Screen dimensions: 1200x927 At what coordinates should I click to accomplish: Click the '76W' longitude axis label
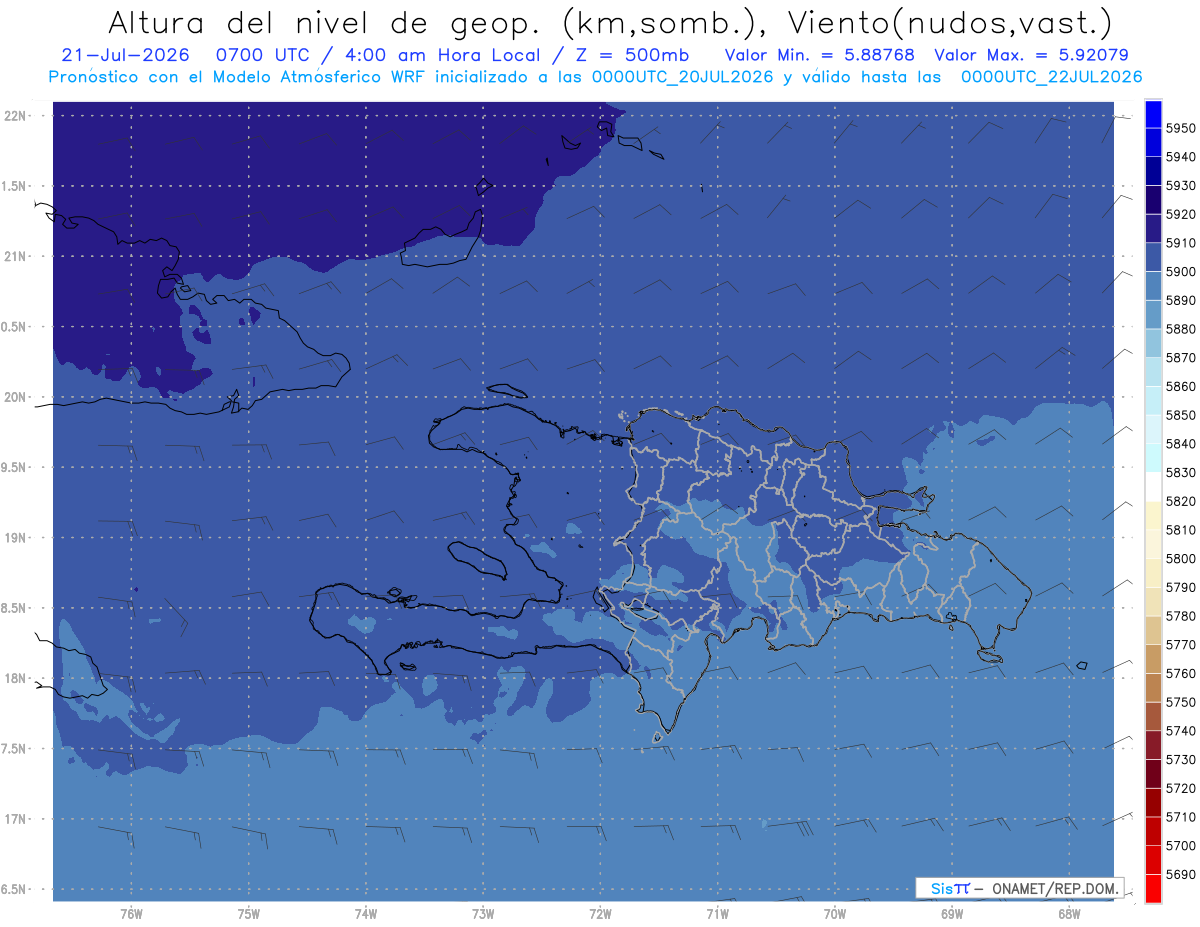click(x=131, y=914)
